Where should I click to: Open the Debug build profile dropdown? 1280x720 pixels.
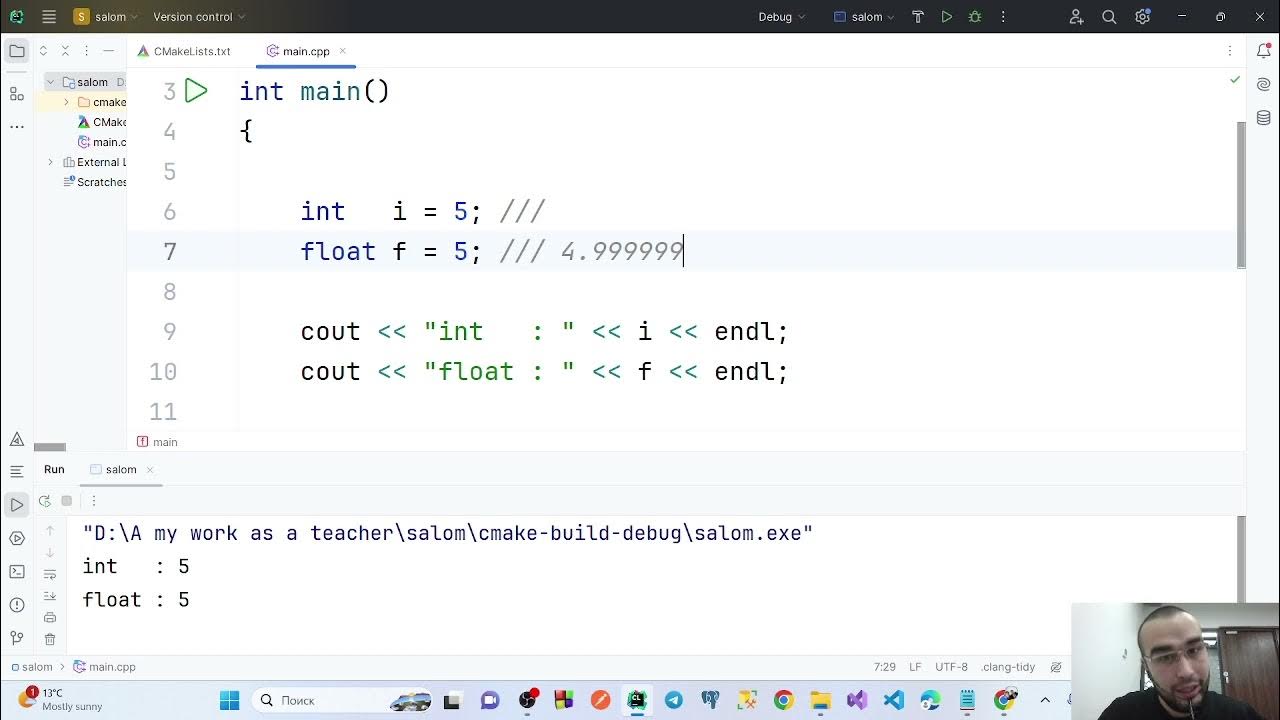point(782,17)
